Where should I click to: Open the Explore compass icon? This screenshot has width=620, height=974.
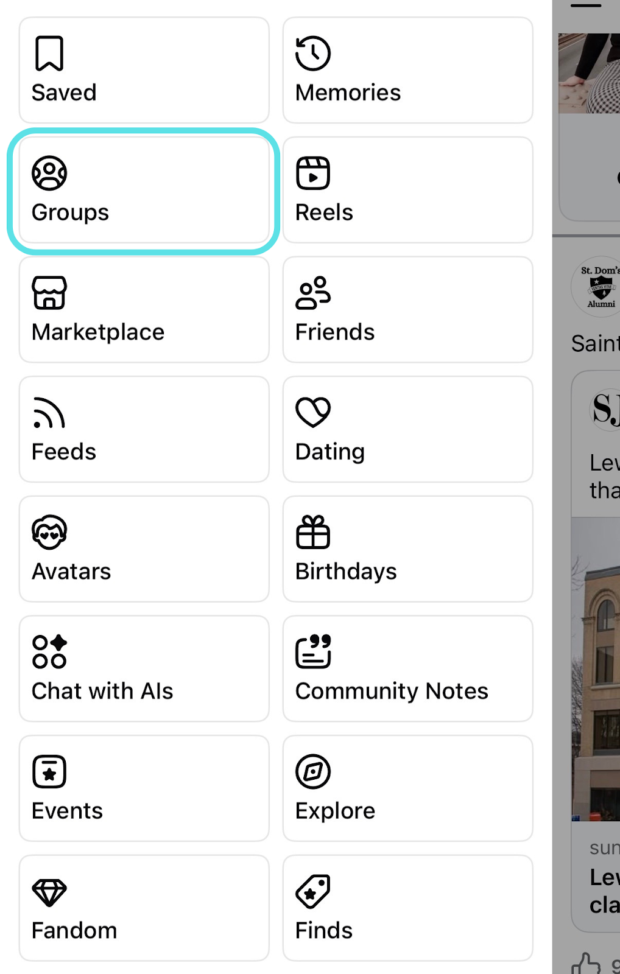313,772
